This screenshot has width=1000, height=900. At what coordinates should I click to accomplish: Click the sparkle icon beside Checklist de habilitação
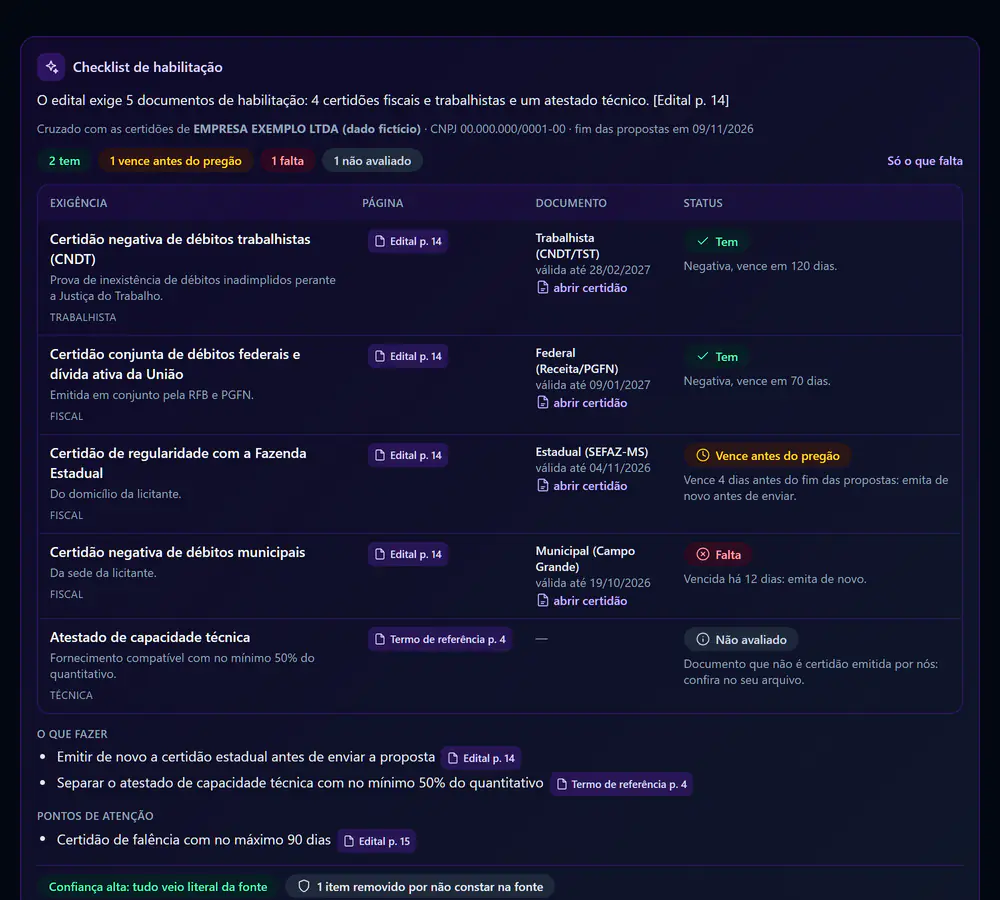coord(51,67)
